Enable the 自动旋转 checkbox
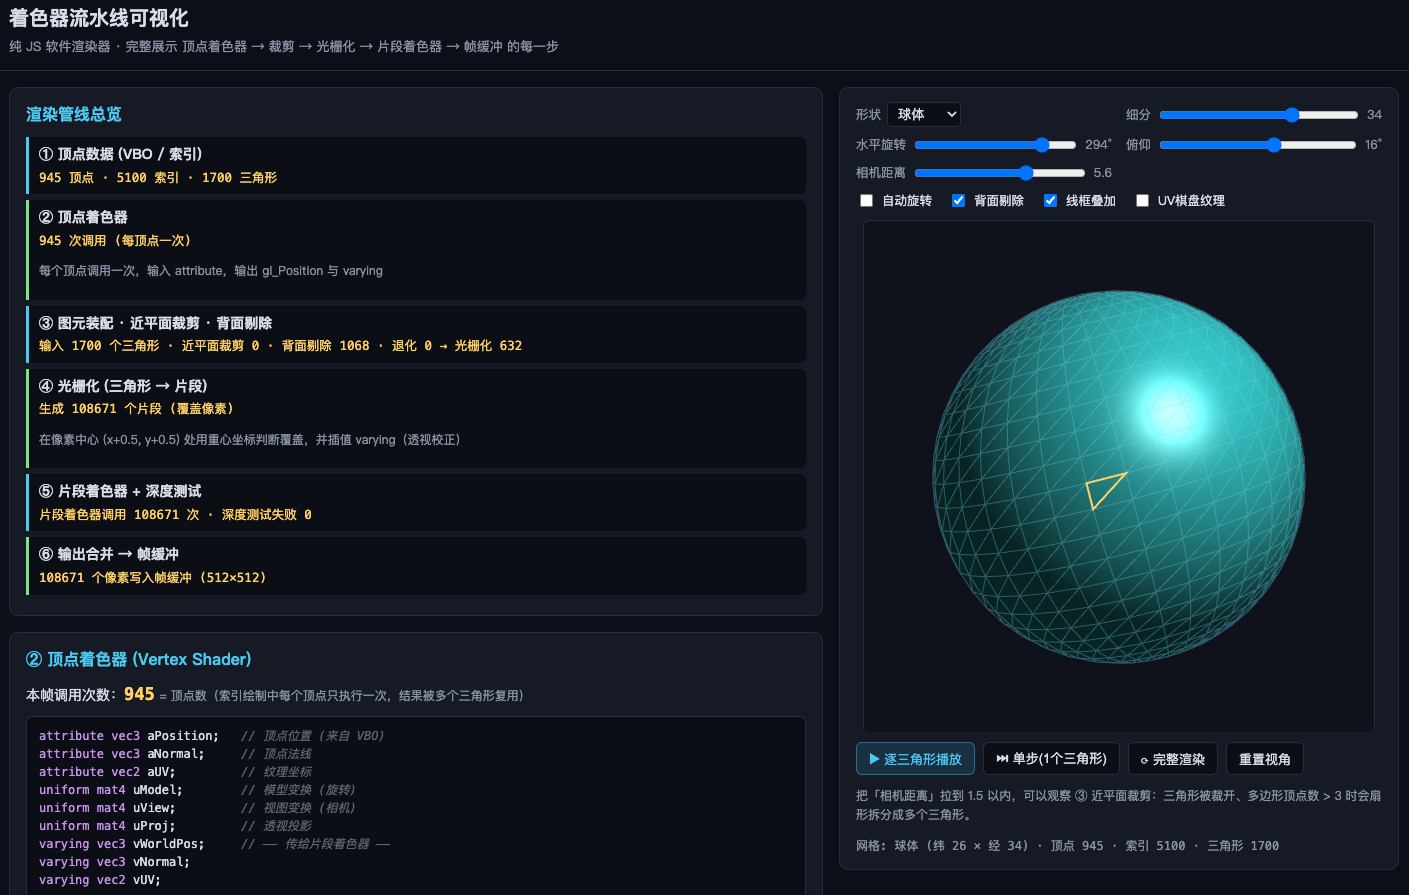This screenshot has width=1409, height=895. point(866,201)
